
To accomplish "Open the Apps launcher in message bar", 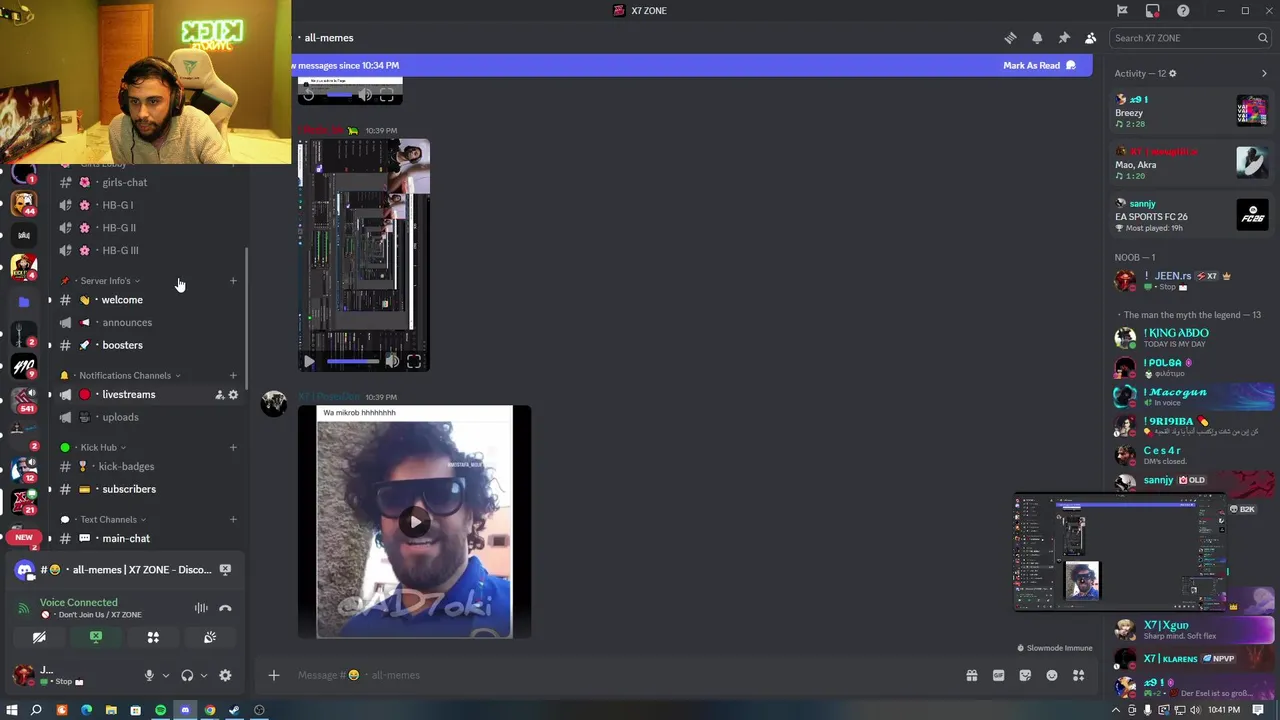I will tap(1078, 675).
